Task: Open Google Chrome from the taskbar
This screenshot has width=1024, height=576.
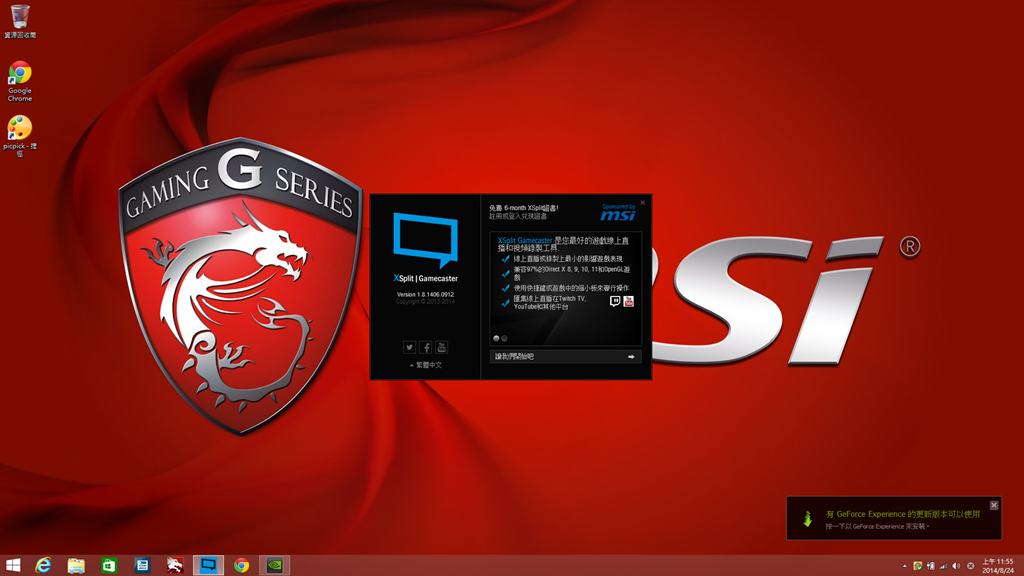Action: (242, 566)
